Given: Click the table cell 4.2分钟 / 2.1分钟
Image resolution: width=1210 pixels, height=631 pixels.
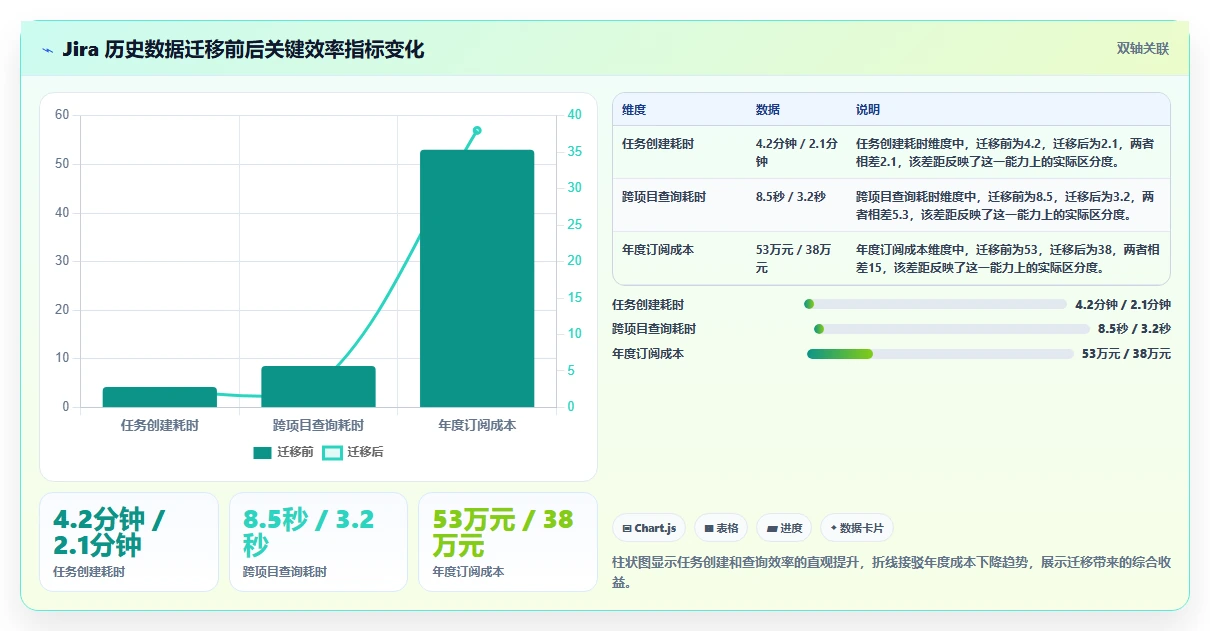Looking at the screenshot, I should point(798,152).
